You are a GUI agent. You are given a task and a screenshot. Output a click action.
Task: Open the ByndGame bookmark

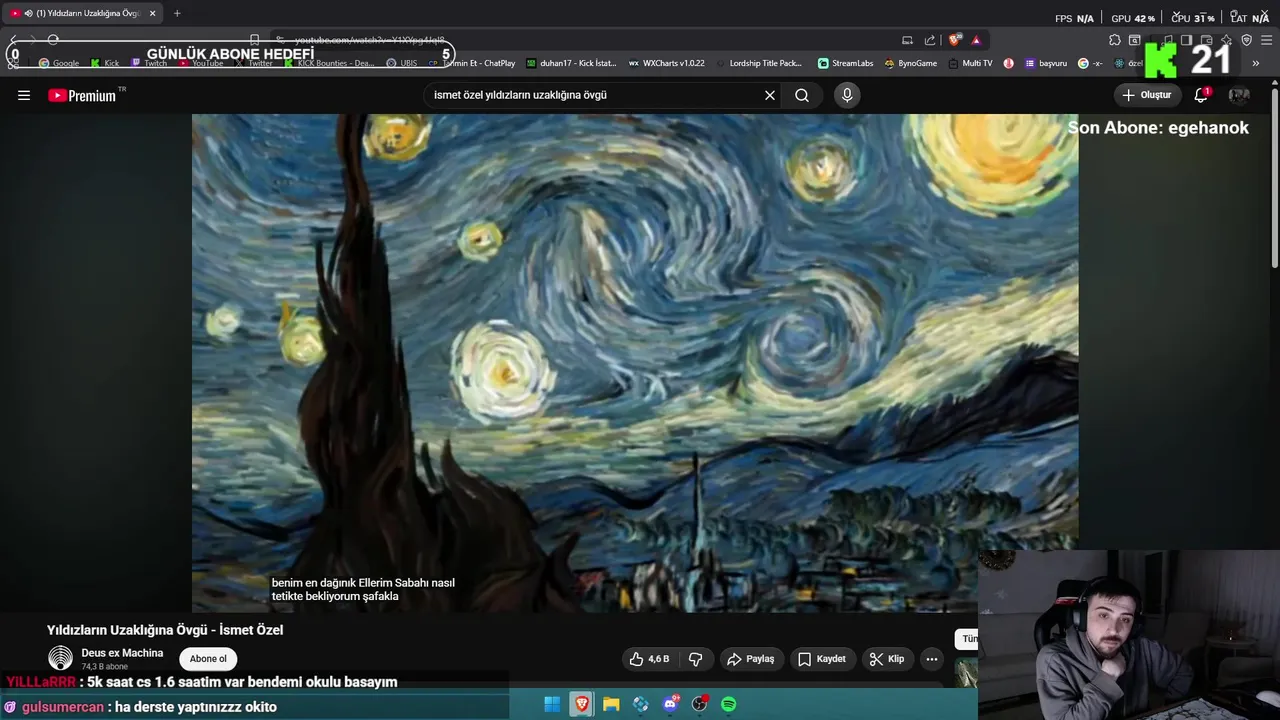910,63
